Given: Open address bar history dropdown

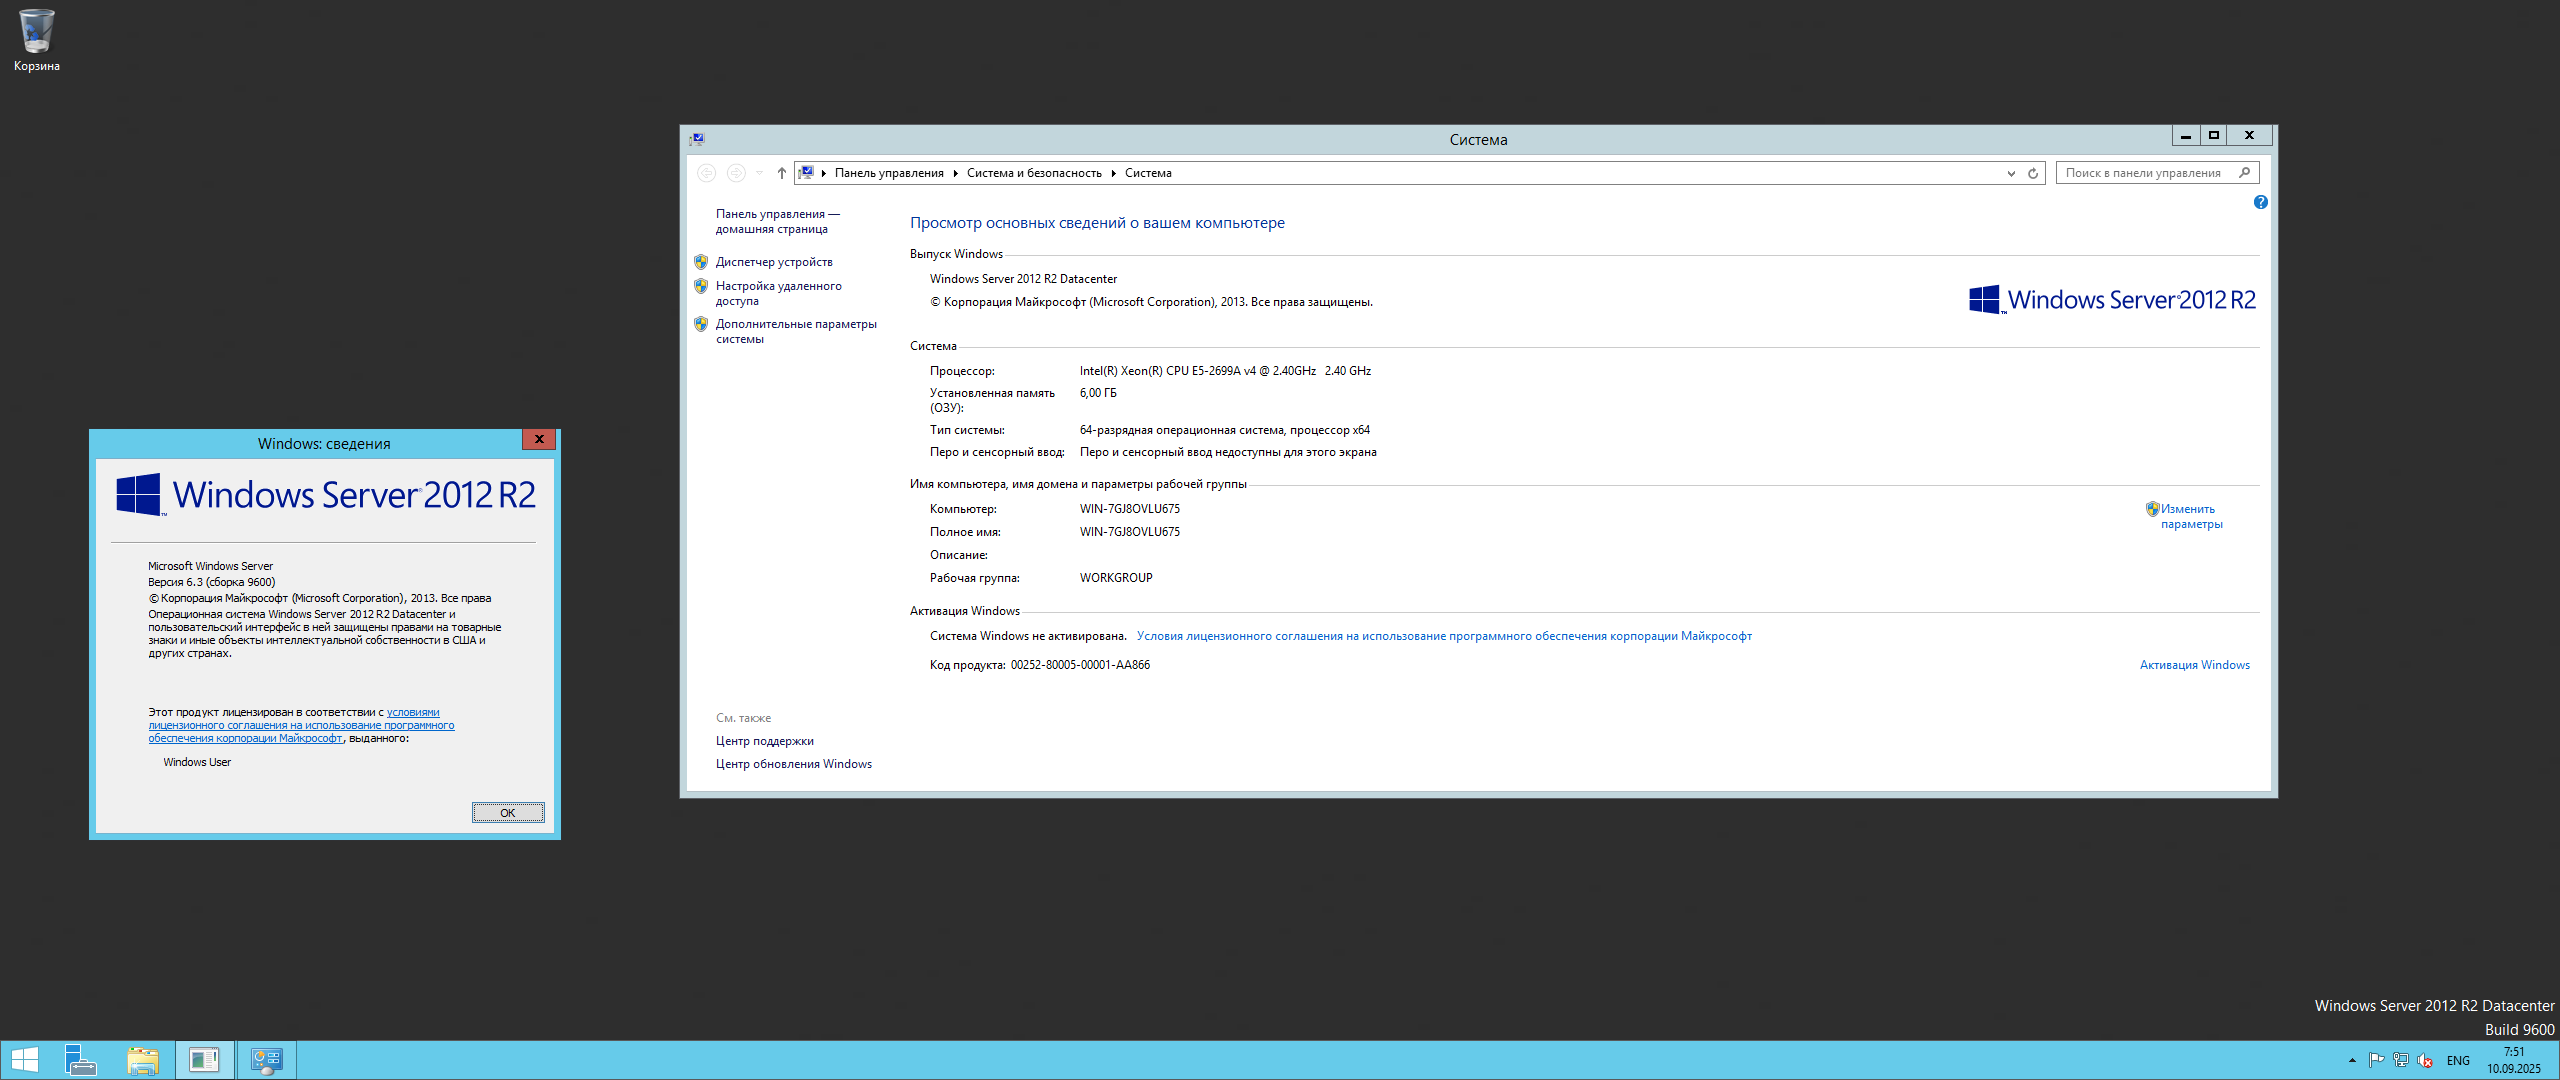Looking at the screenshot, I should 2011,173.
